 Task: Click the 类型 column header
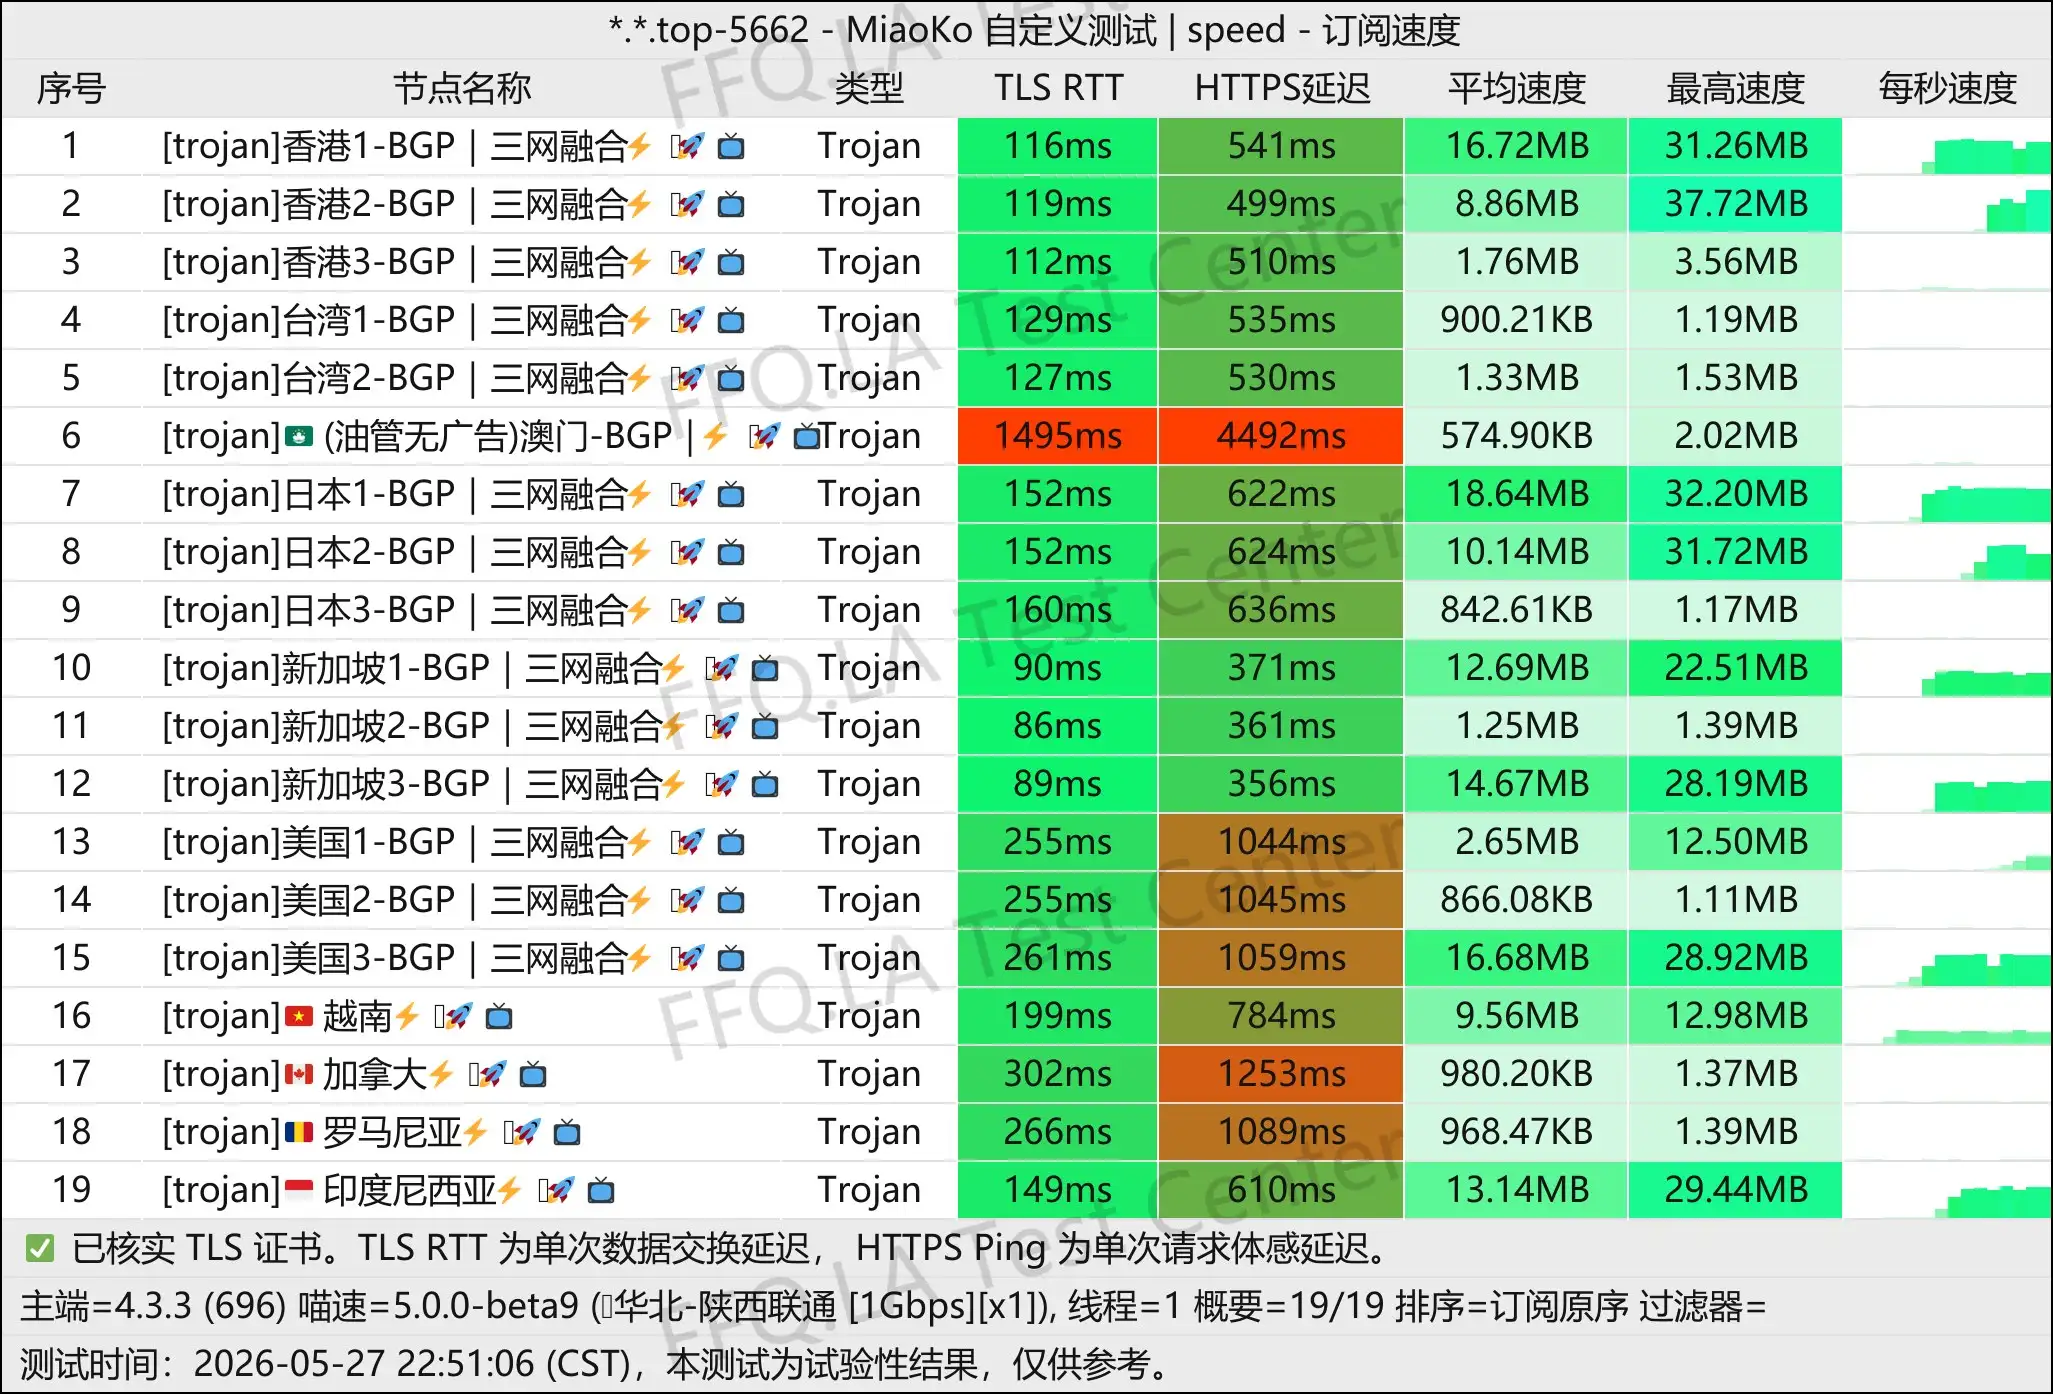pyautogui.click(x=869, y=89)
